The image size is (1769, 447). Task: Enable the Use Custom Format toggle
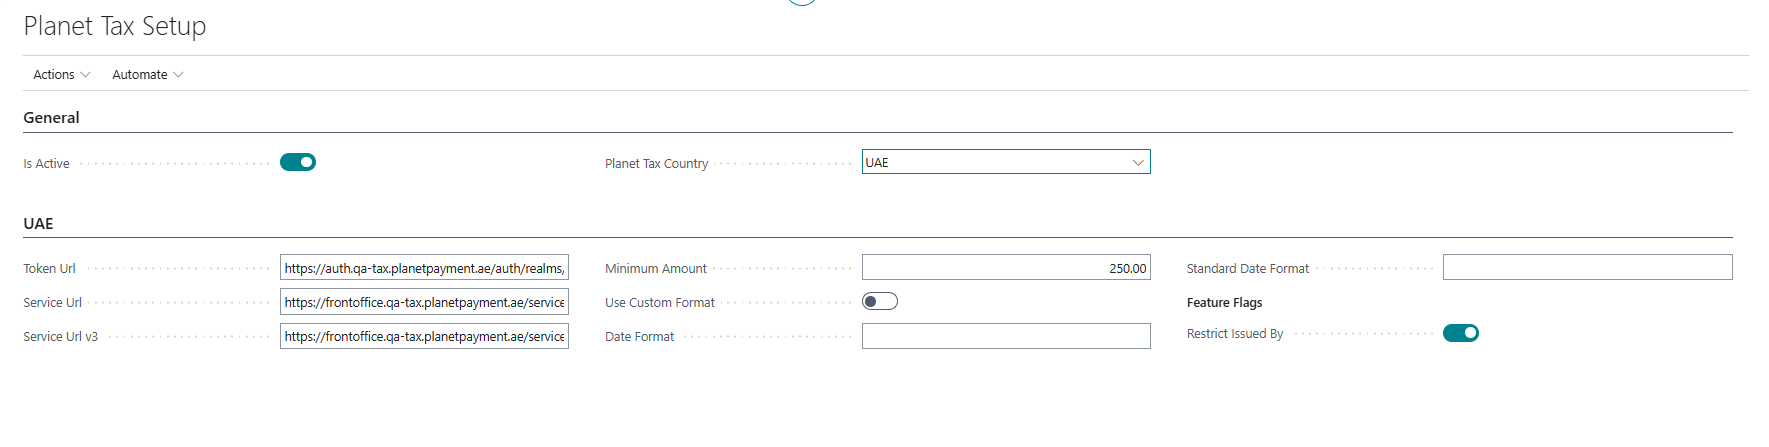point(880,301)
